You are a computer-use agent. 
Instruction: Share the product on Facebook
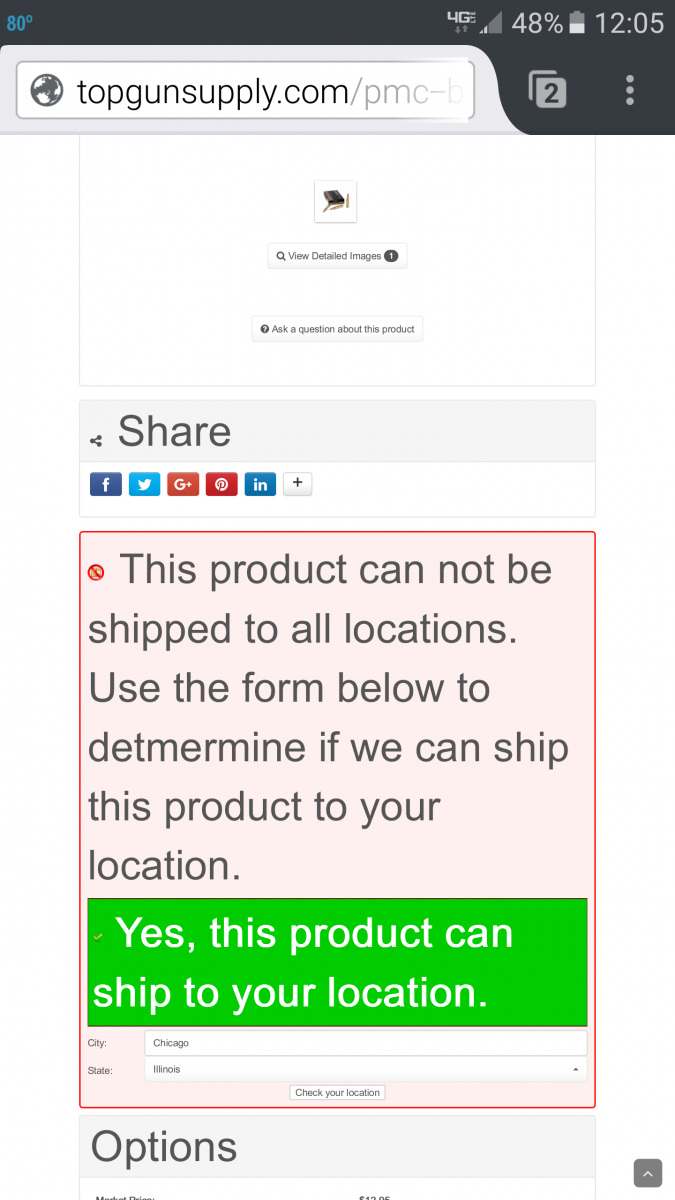pyautogui.click(x=106, y=485)
